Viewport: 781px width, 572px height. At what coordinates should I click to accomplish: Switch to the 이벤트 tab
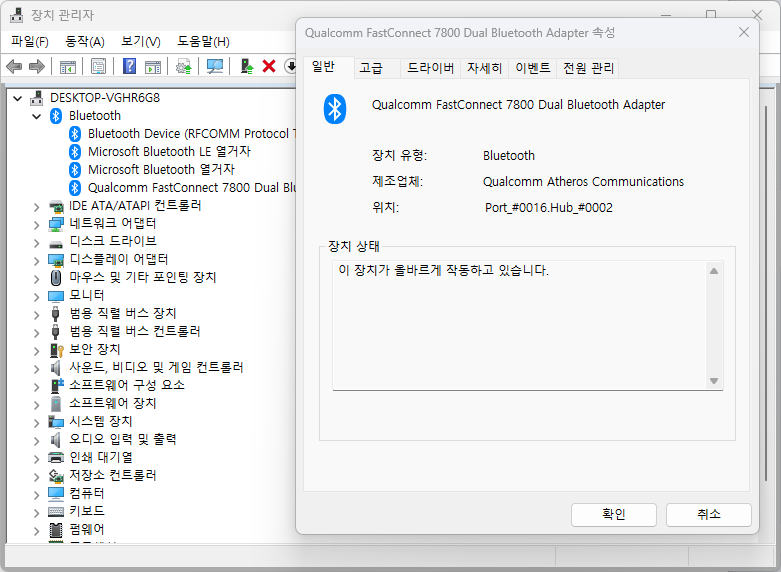pyautogui.click(x=532, y=68)
